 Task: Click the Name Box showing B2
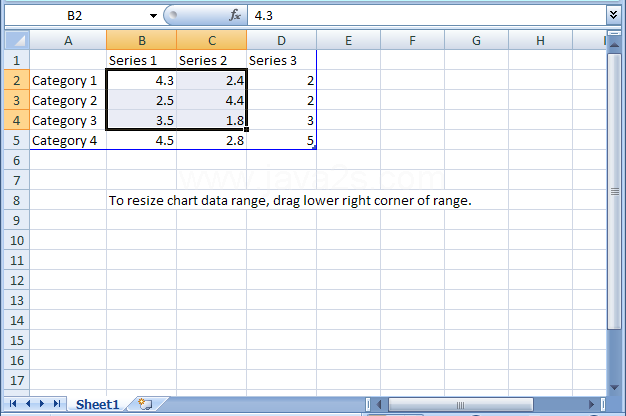(75, 16)
